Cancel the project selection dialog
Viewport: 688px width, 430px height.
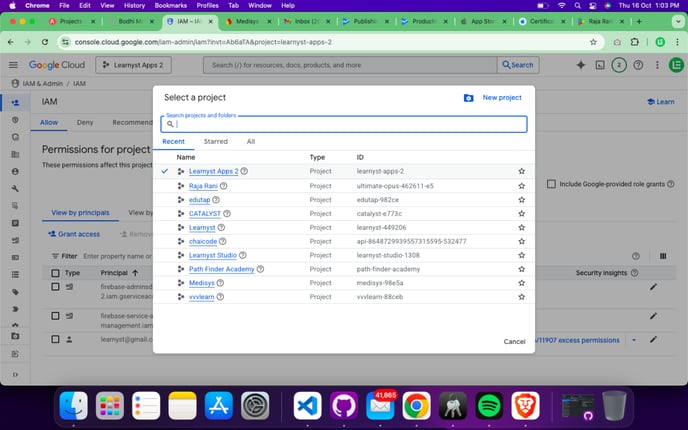514,341
